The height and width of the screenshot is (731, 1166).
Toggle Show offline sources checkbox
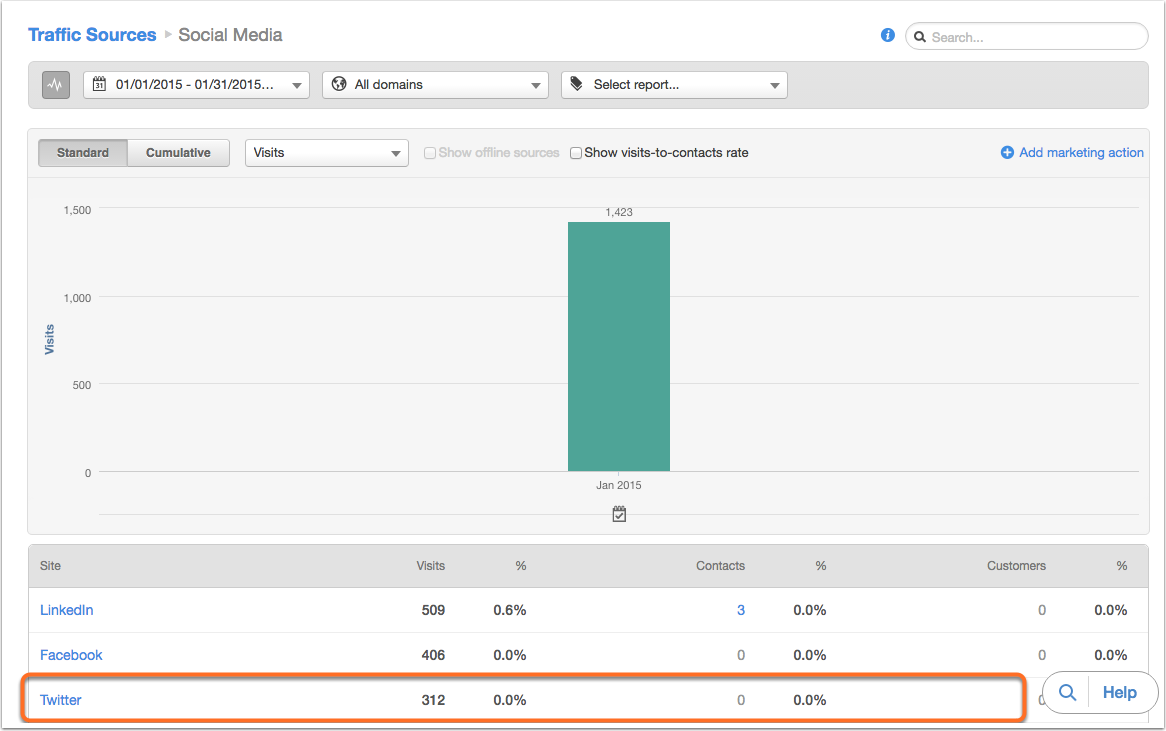430,153
